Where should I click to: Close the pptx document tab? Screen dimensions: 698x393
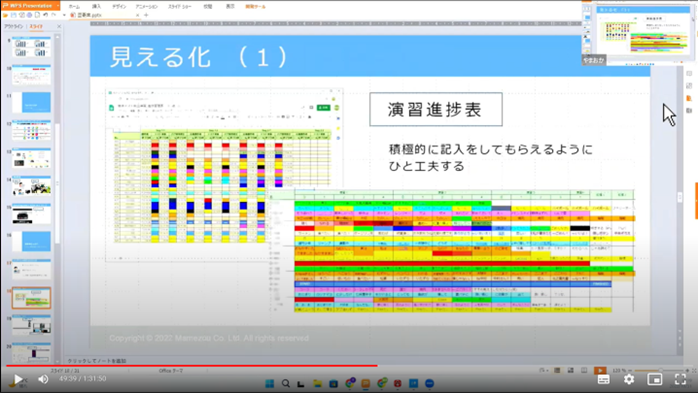(138, 15)
